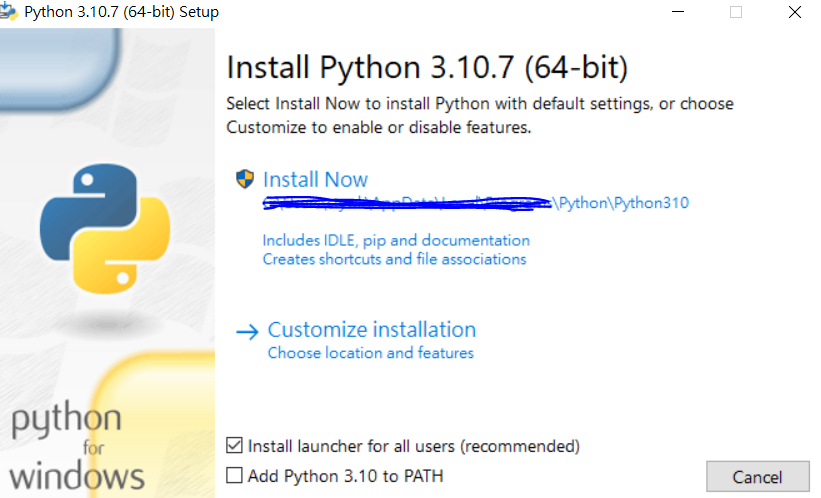821x498 pixels.
Task: Click 'Choose location and features' text
Action: click(371, 353)
